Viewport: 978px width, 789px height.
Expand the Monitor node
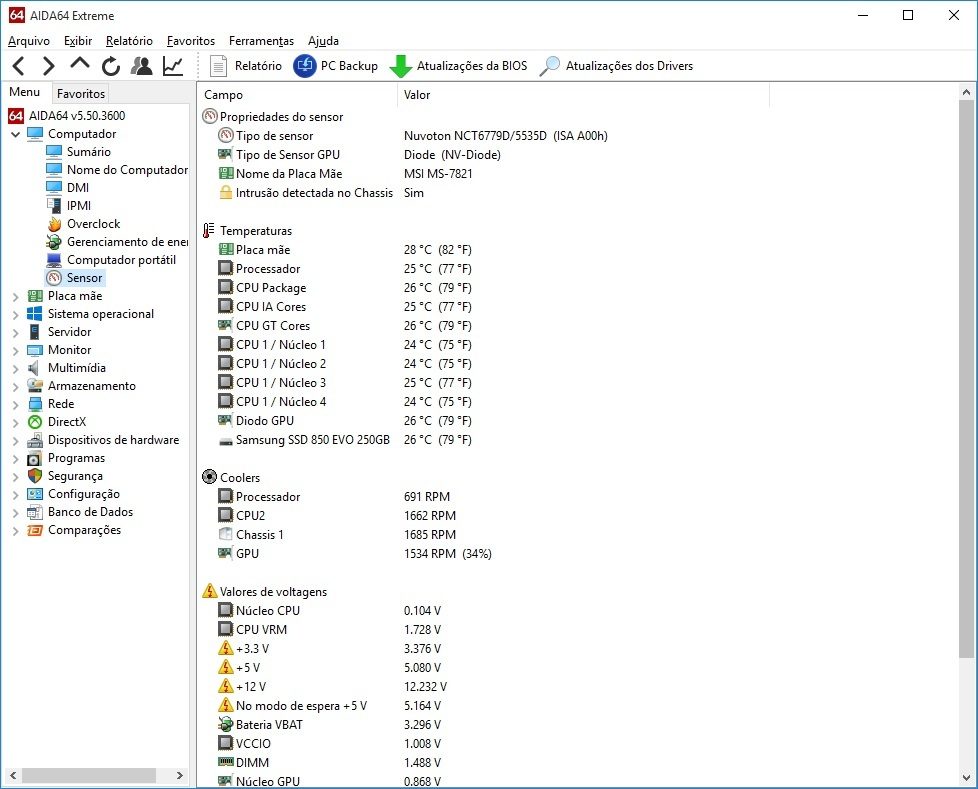pyautogui.click(x=16, y=351)
